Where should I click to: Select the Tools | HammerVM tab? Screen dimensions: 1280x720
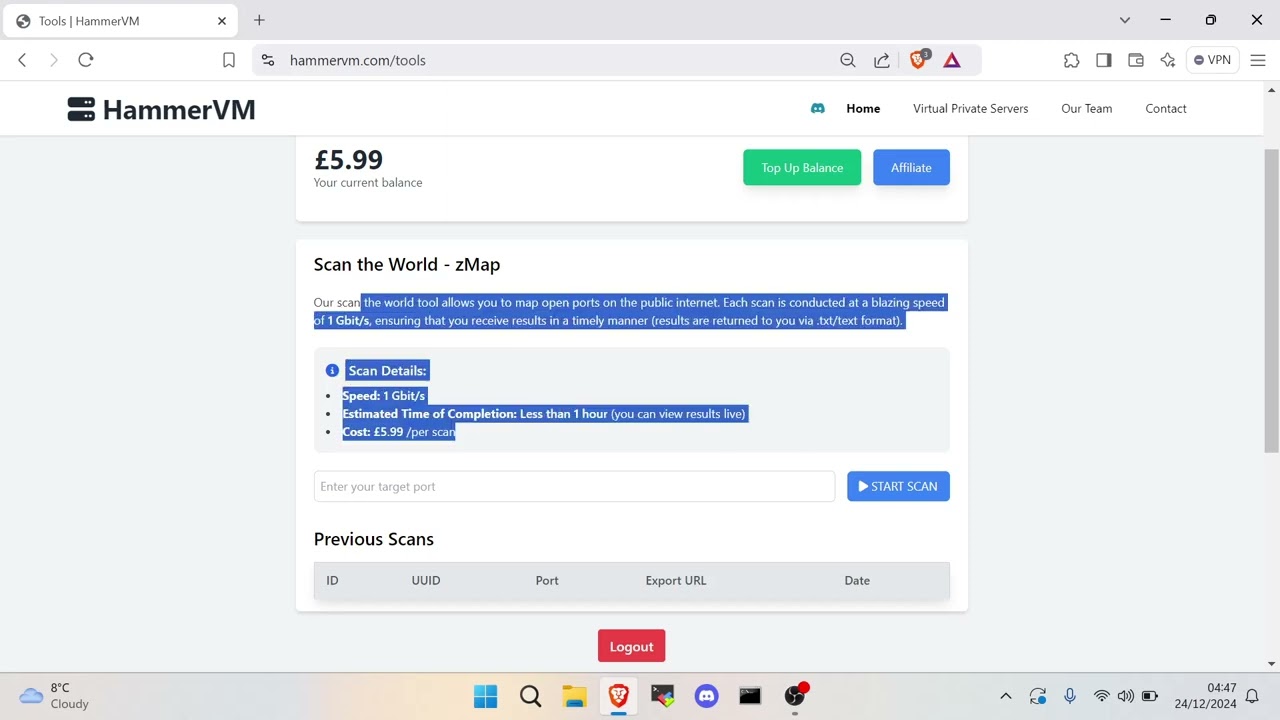(122, 20)
